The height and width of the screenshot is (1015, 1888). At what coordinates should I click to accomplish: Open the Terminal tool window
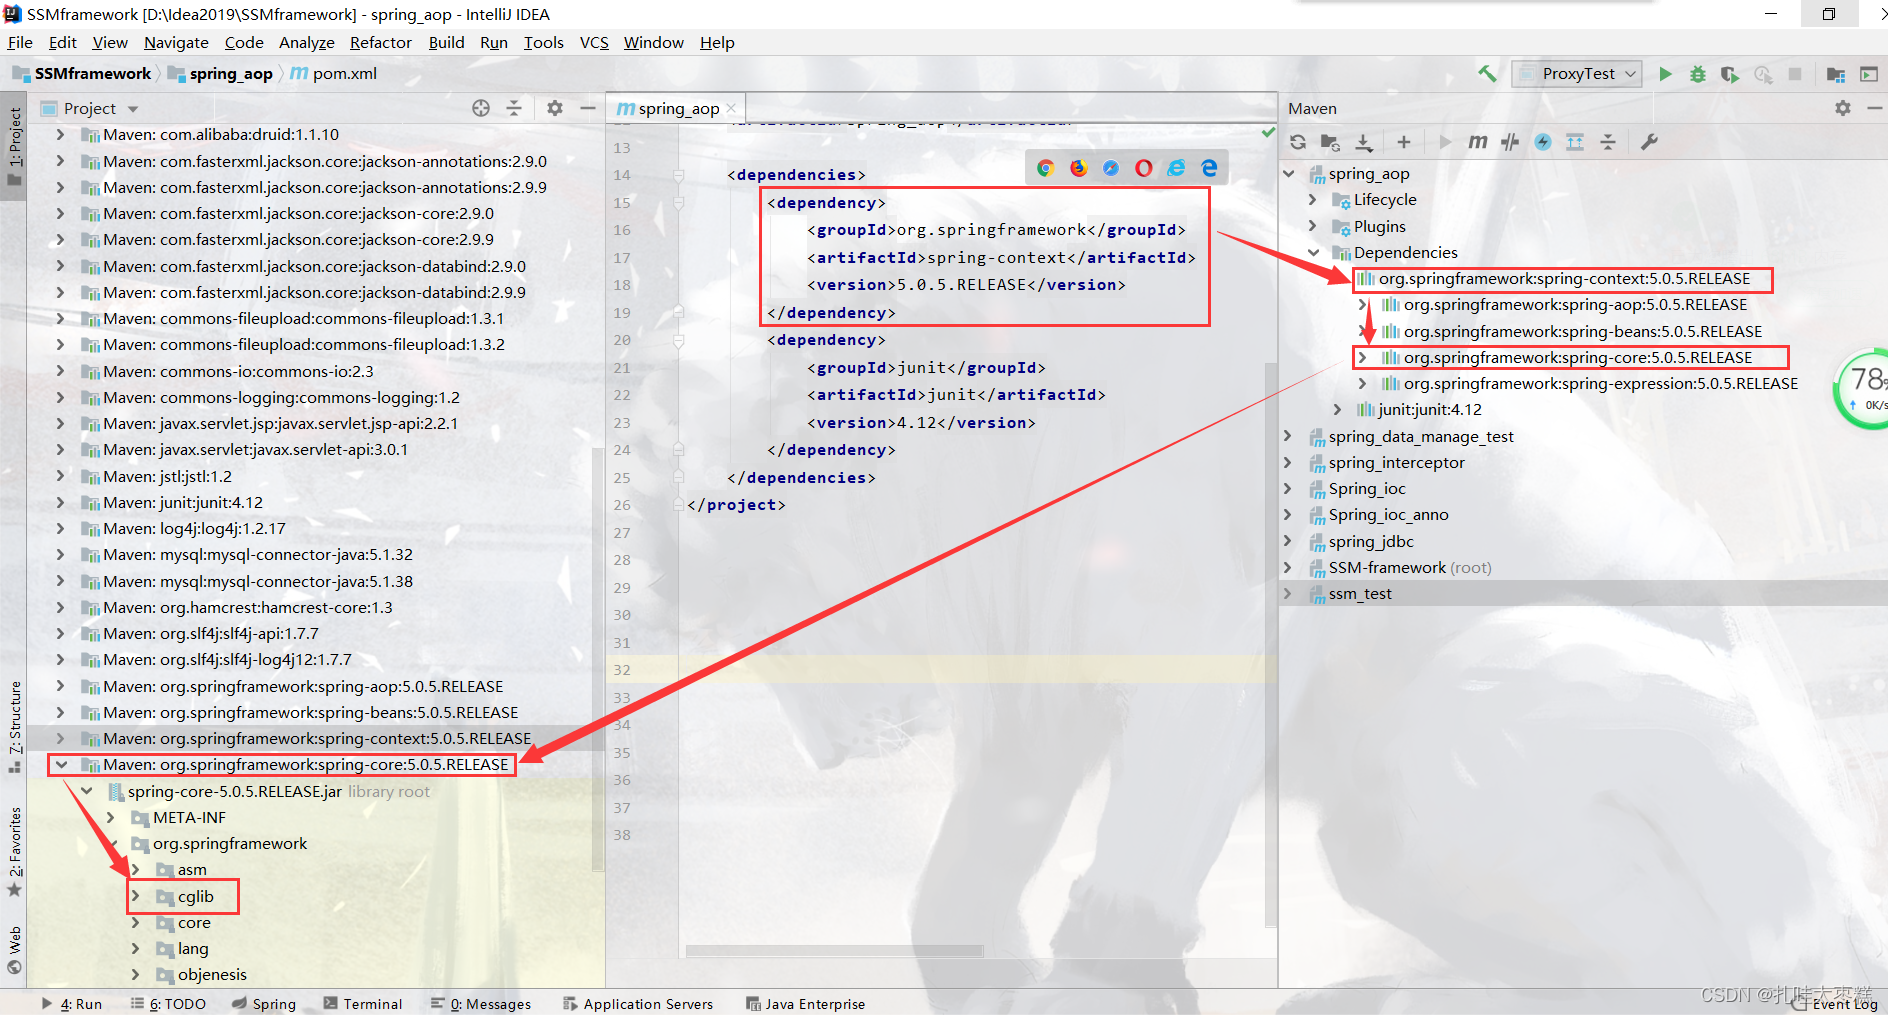[x=363, y=1003]
